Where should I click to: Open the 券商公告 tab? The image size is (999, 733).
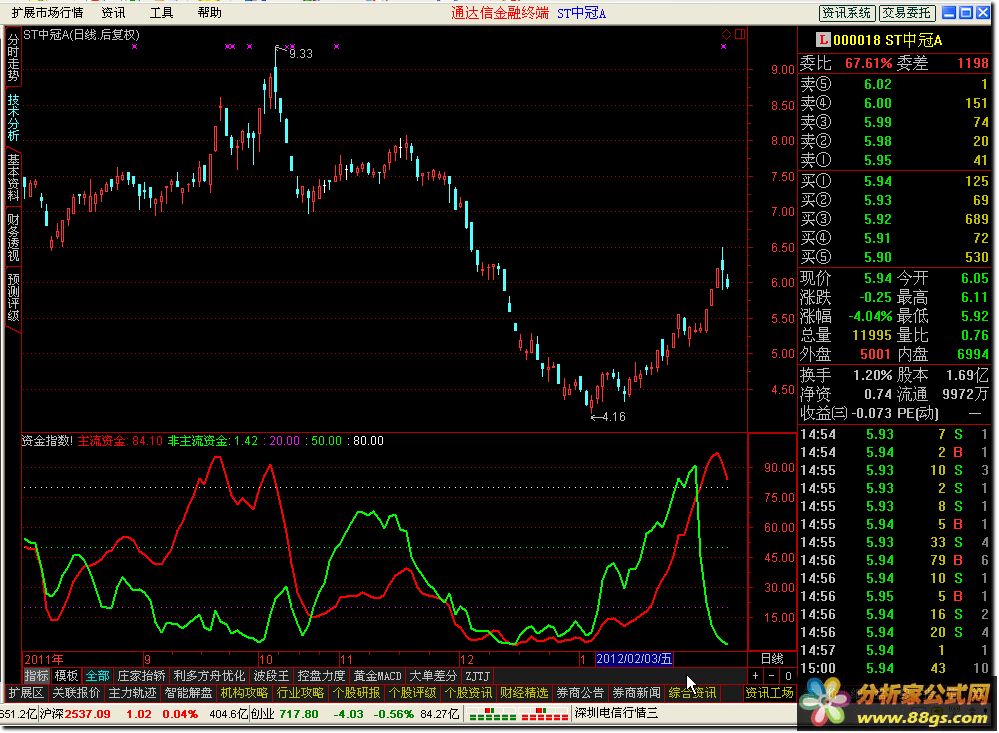coord(580,693)
